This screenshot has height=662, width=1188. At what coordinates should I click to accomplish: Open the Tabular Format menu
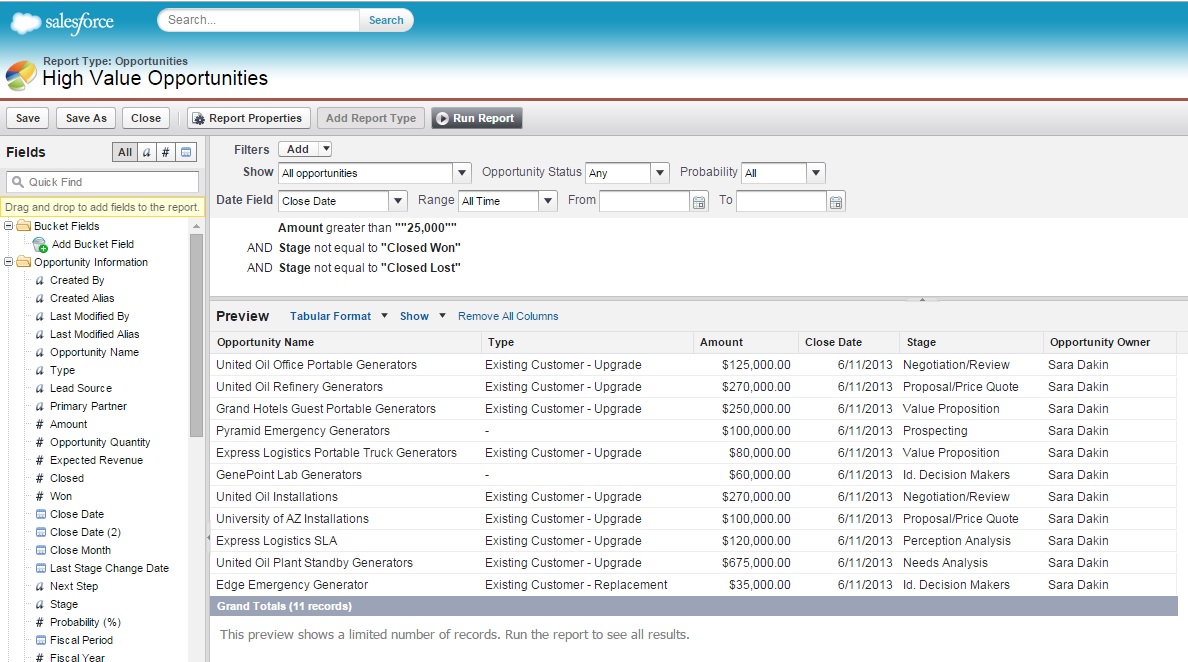tap(338, 316)
